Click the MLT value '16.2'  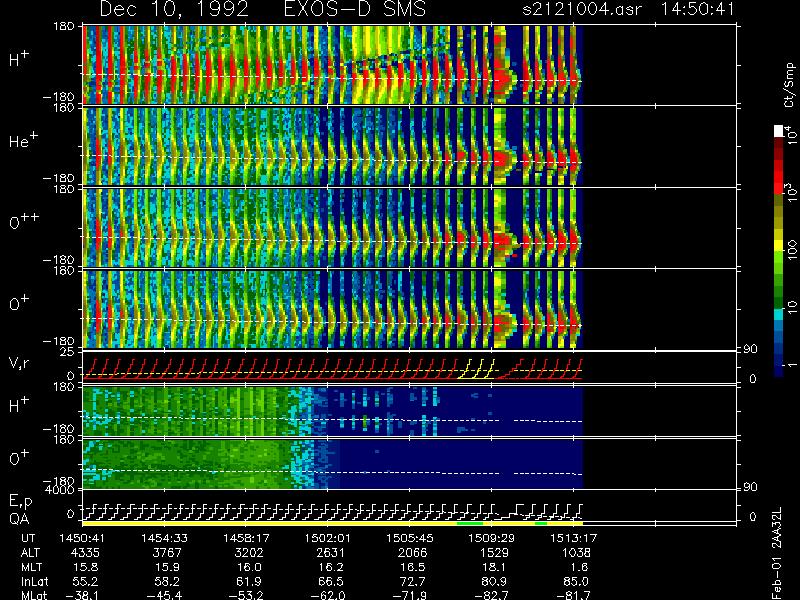tap(333, 567)
